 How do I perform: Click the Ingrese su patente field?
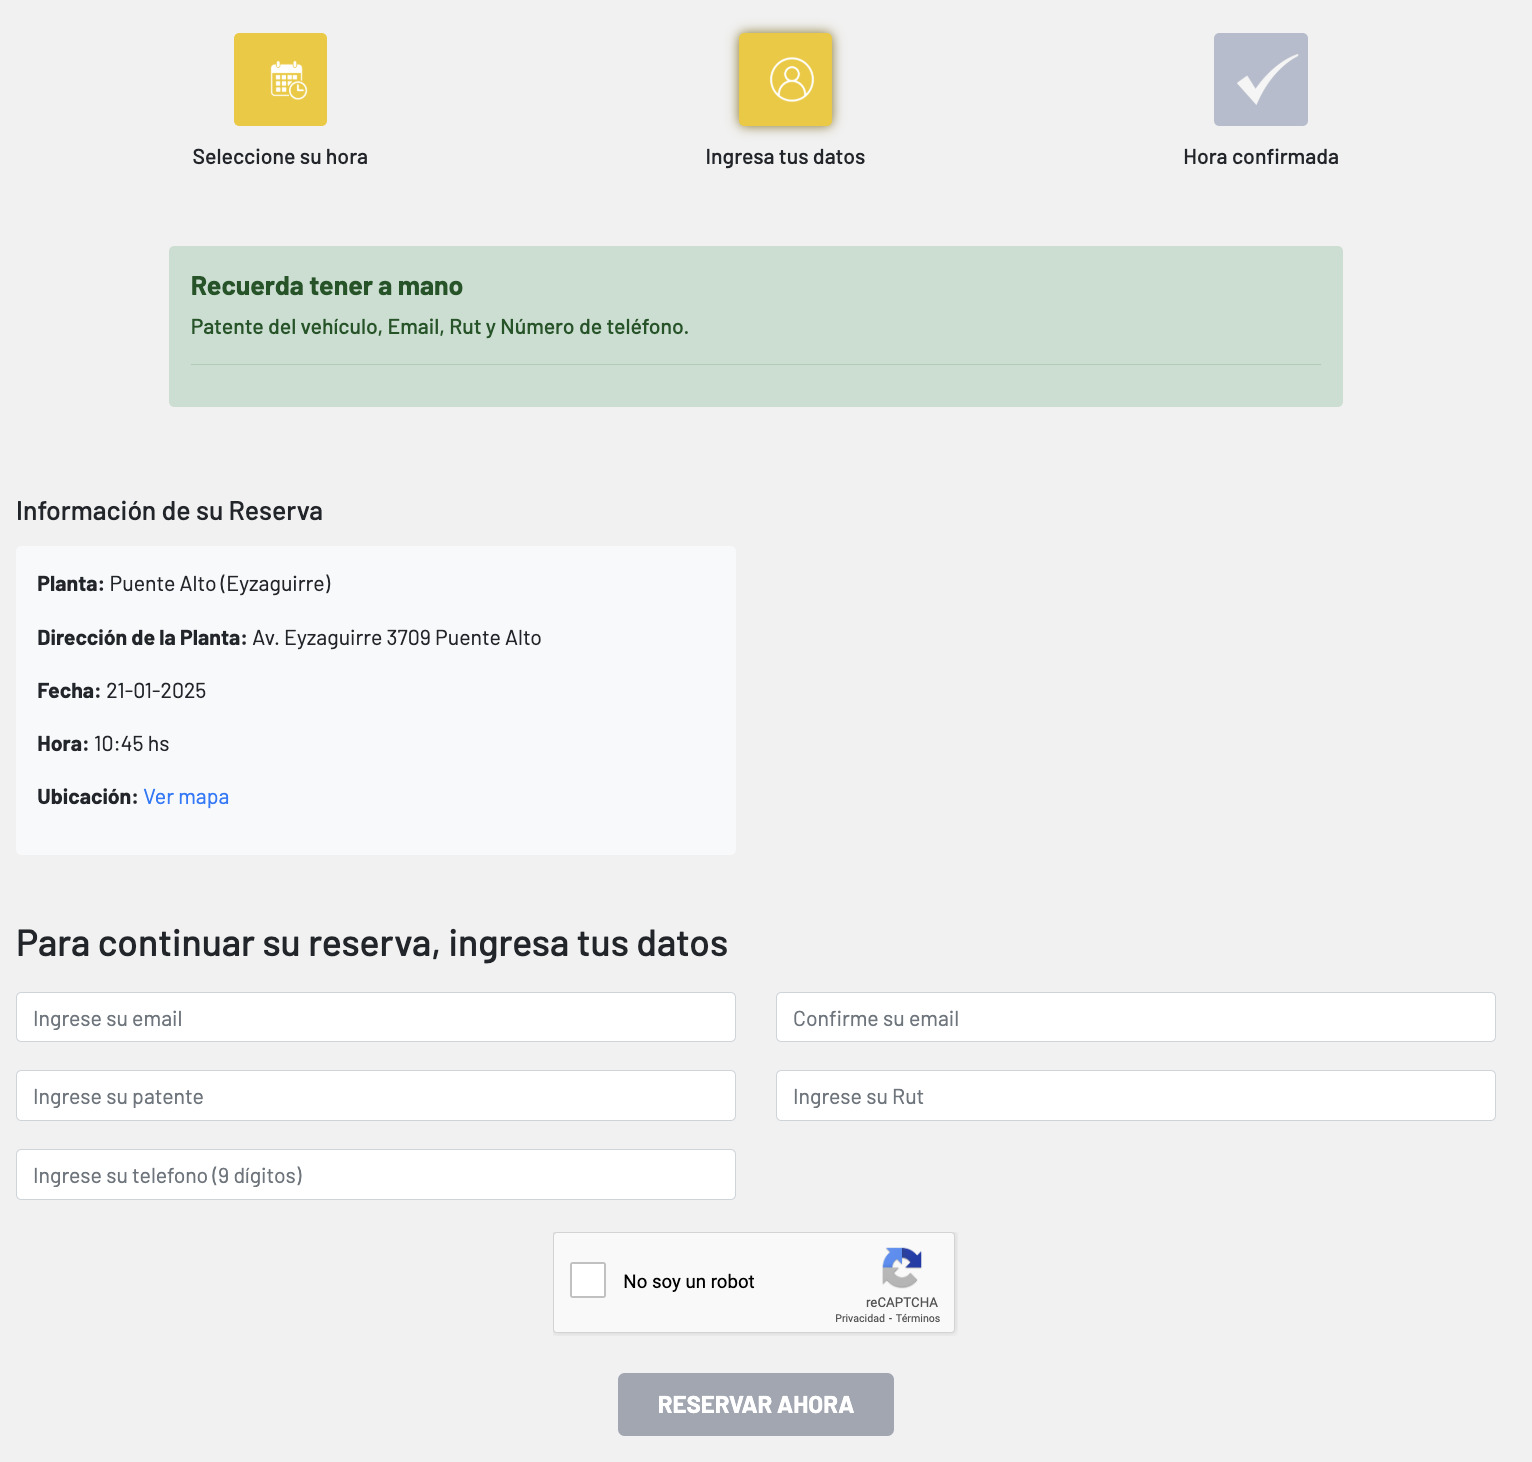(x=375, y=1095)
